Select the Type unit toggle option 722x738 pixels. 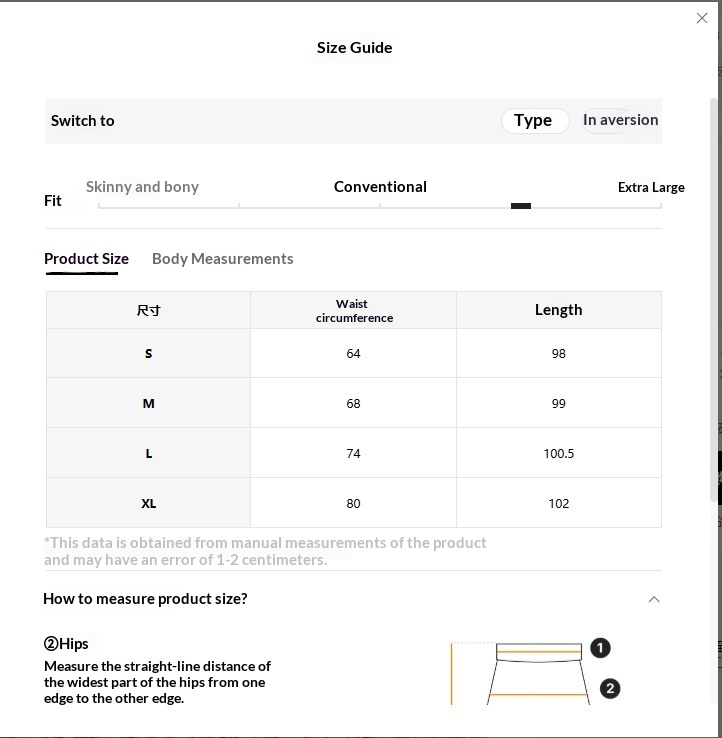click(x=534, y=120)
